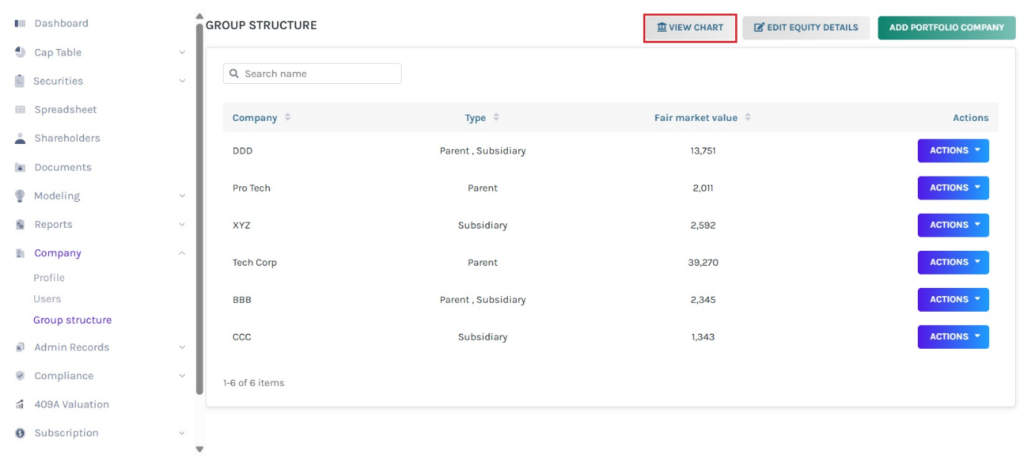The image size is (1024, 463).
Task: Click the Cap Table pie chart icon
Action: (20, 52)
